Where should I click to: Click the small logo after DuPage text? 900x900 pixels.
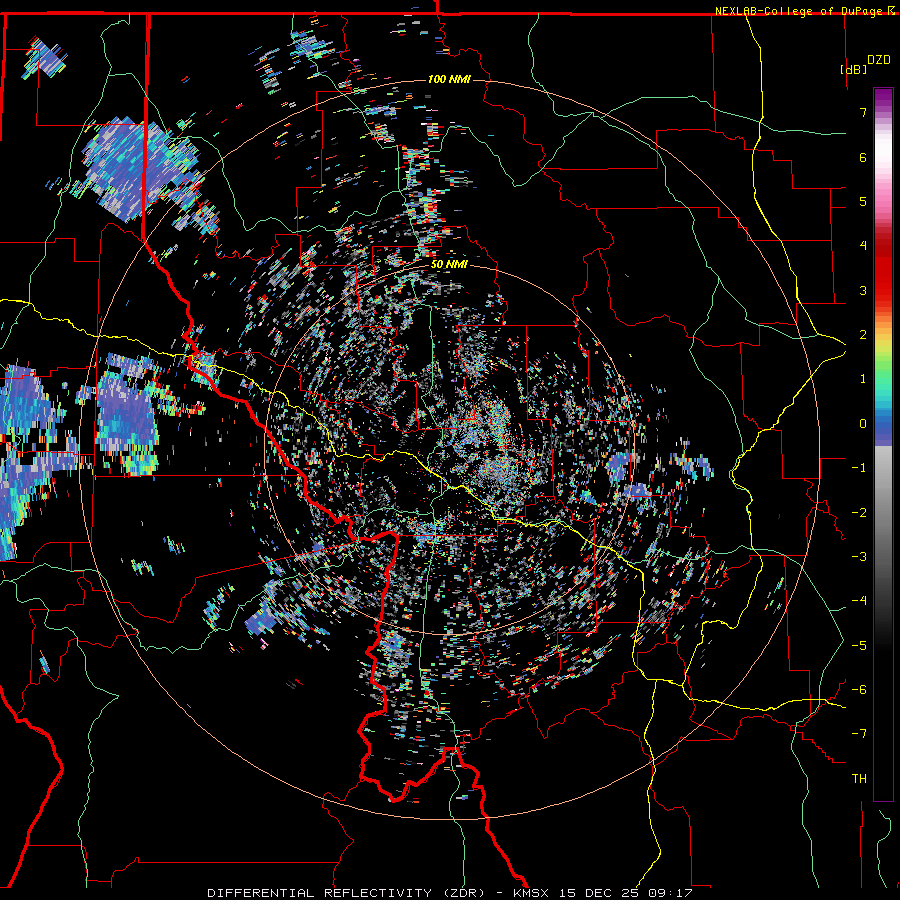click(x=891, y=11)
